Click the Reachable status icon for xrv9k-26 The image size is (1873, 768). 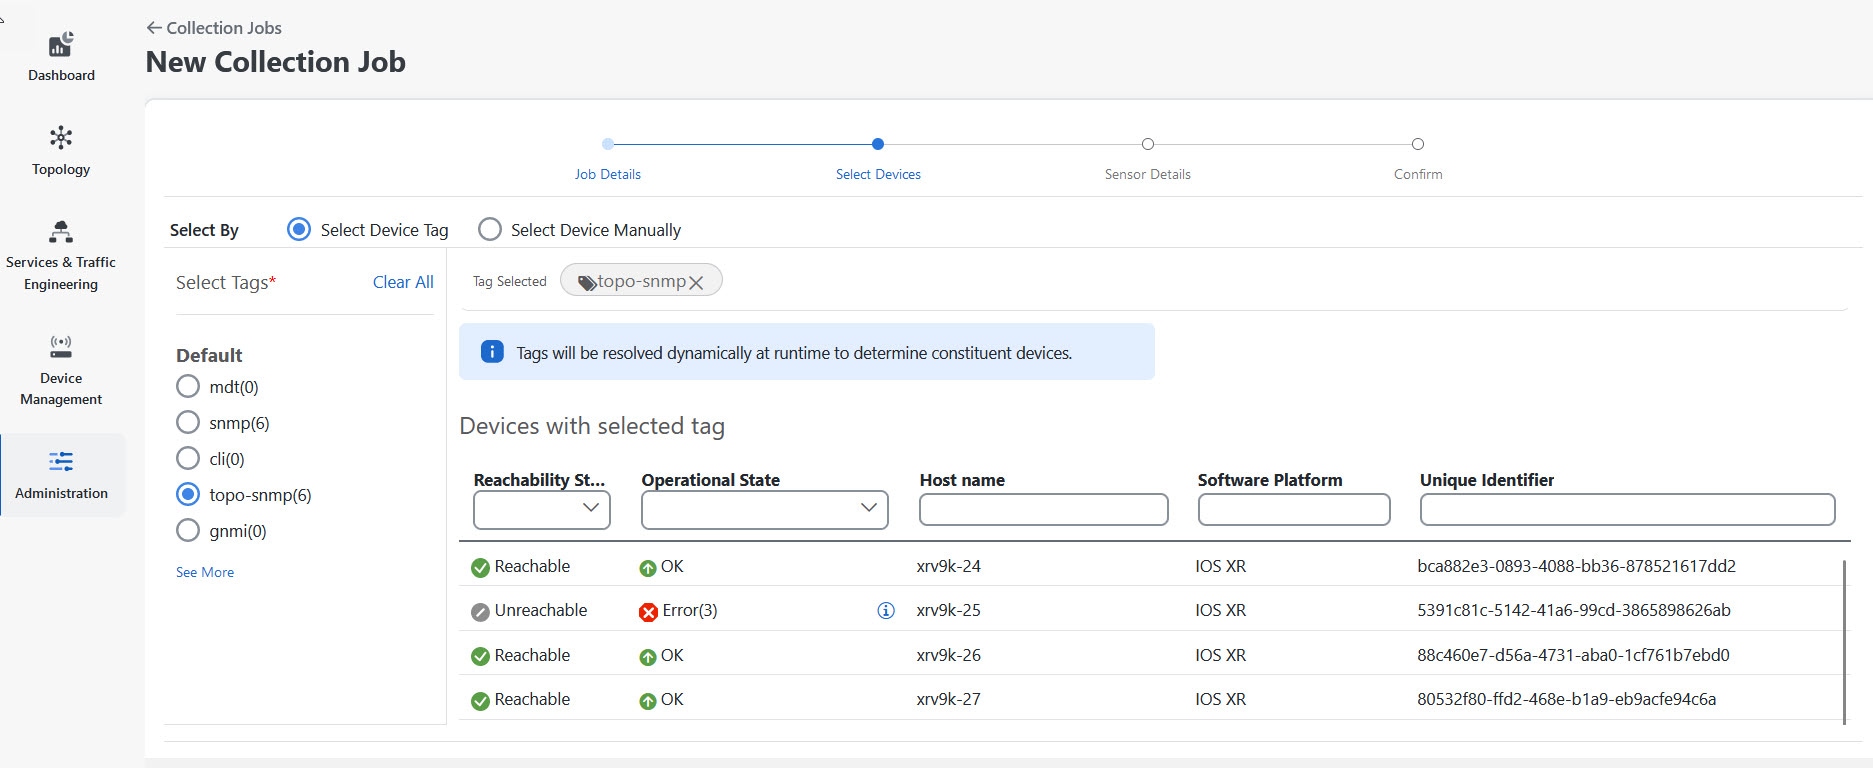click(480, 657)
